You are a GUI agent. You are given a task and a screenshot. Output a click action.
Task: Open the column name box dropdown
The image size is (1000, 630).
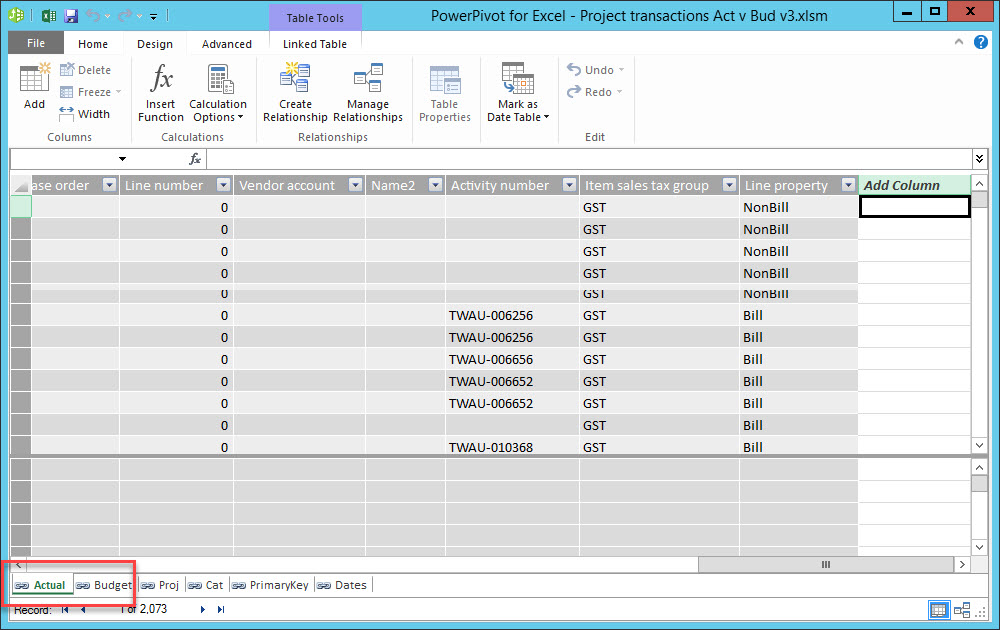tap(122, 159)
